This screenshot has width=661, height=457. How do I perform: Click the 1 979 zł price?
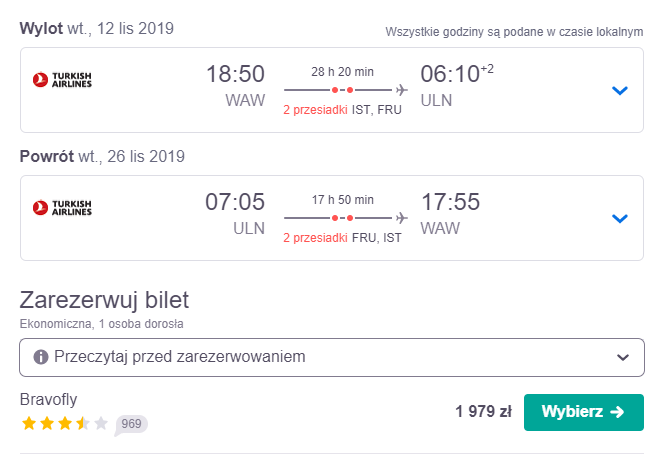click(x=484, y=411)
